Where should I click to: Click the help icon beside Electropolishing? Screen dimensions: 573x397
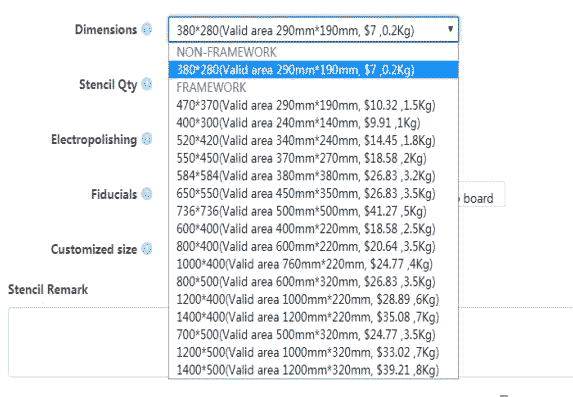tap(147, 139)
